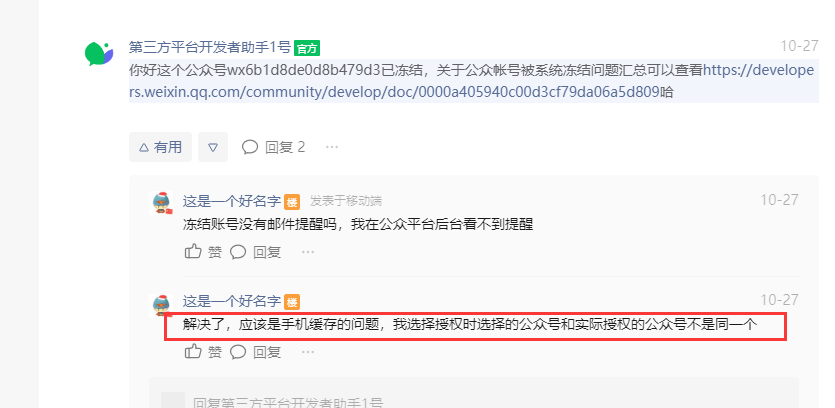This screenshot has width=835, height=408.
Task: Like the 解决了 comment with thumbs-up
Action: pos(202,352)
